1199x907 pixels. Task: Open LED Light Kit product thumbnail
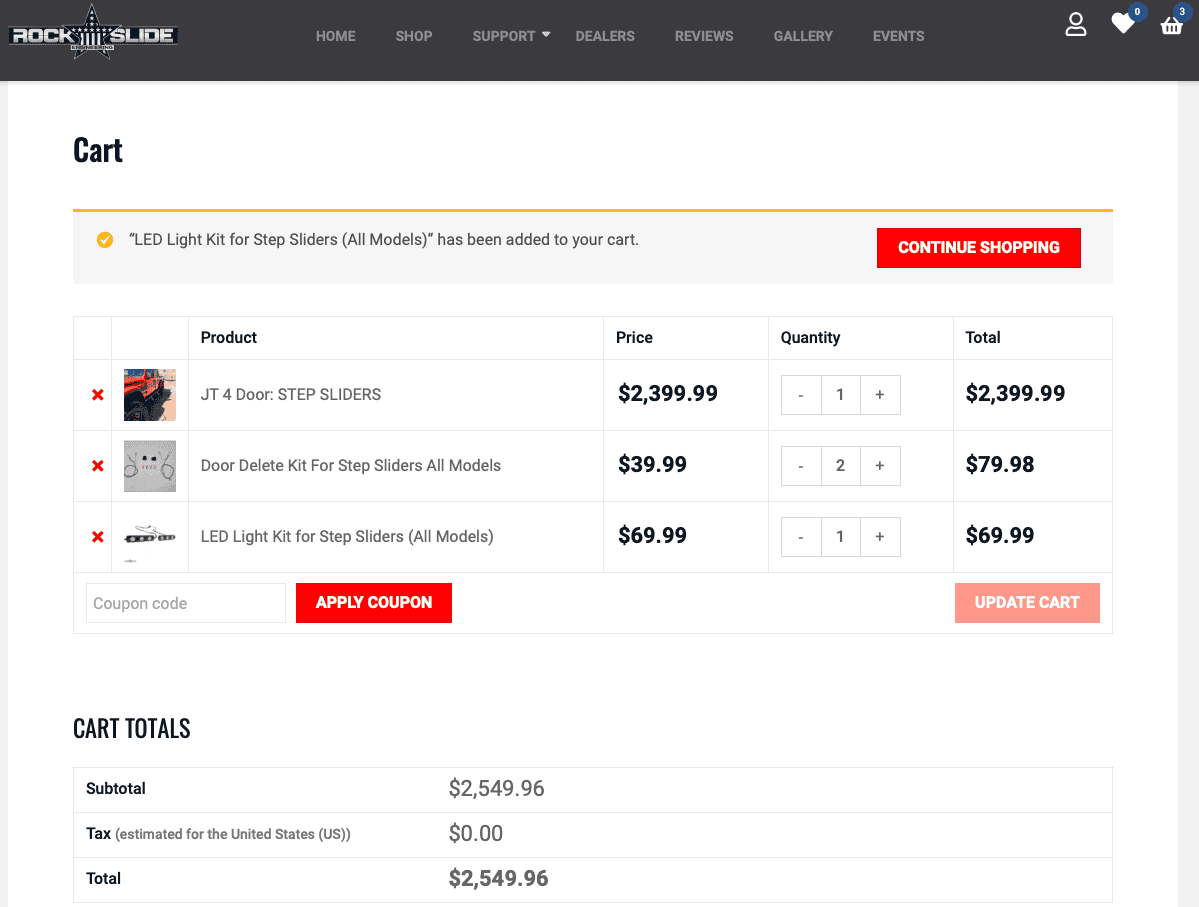(x=150, y=537)
